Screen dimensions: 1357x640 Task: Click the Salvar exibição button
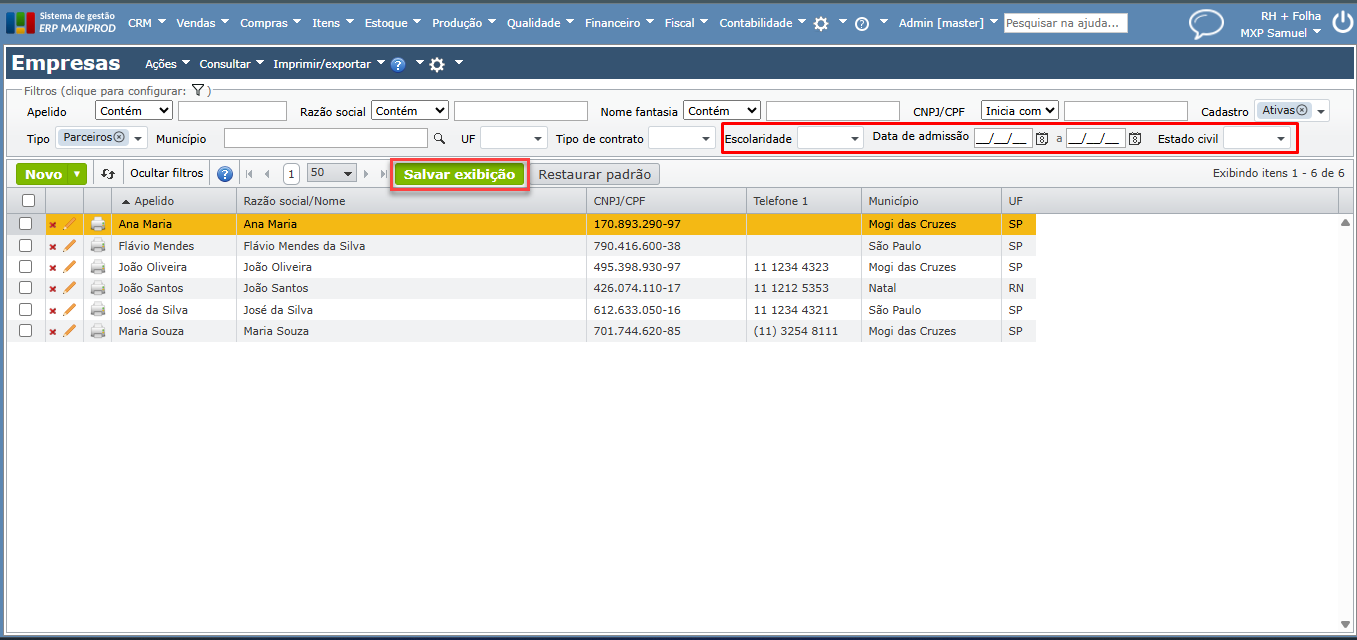(459, 174)
